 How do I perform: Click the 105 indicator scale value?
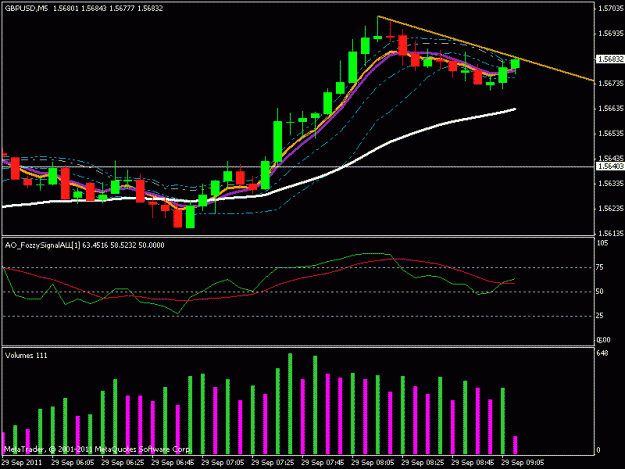(x=603, y=243)
